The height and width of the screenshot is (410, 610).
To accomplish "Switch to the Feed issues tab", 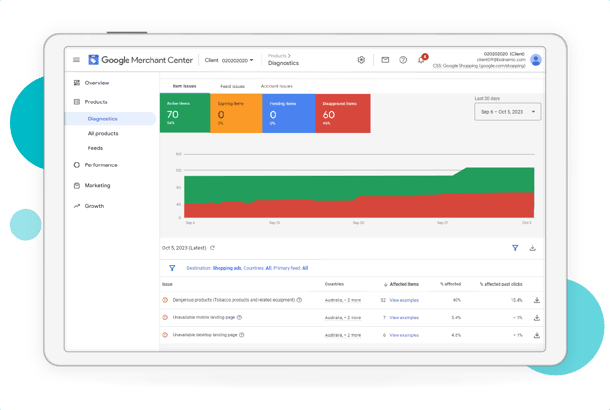I will pos(233,86).
